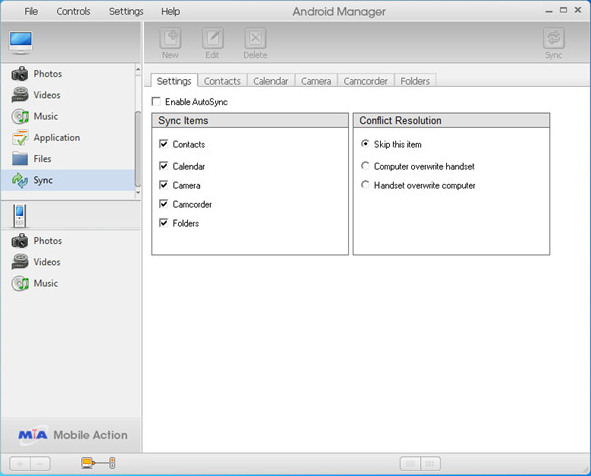
Task: Click the Edit toolbar icon
Action: point(213,38)
